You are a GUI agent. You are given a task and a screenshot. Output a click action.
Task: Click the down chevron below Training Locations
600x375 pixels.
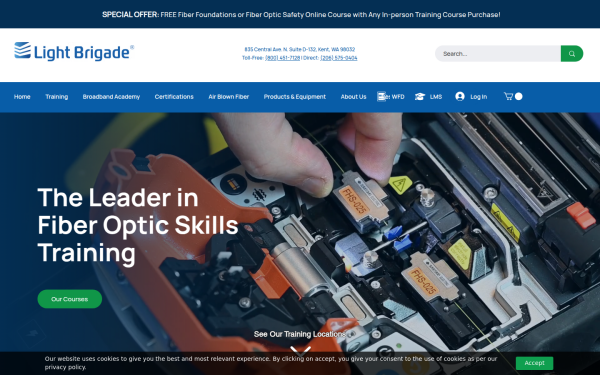coord(300,350)
